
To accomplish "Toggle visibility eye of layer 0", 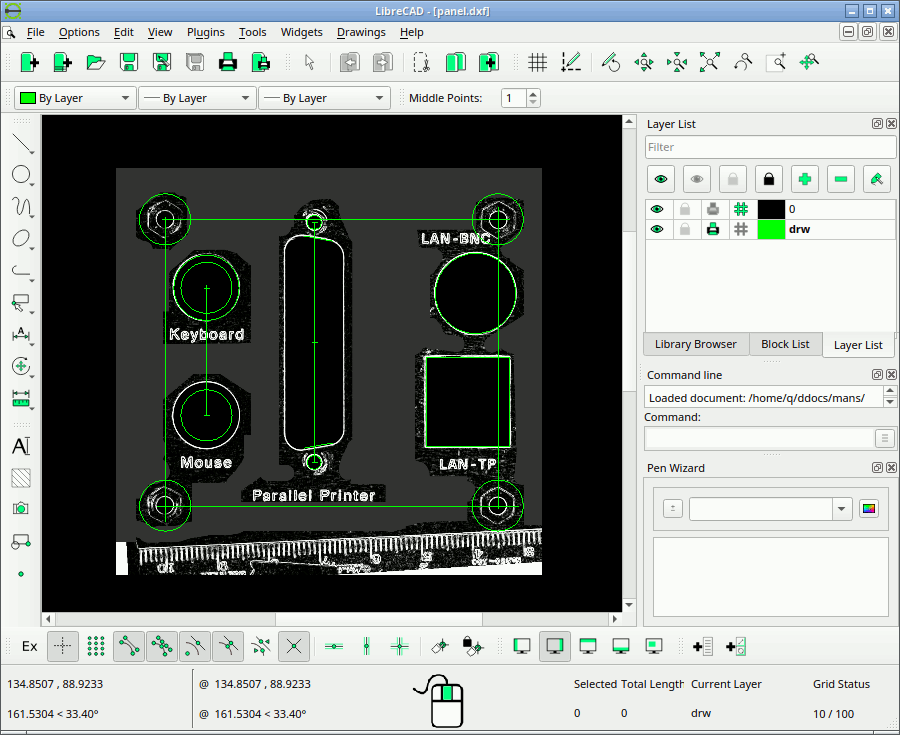I will [x=657, y=209].
